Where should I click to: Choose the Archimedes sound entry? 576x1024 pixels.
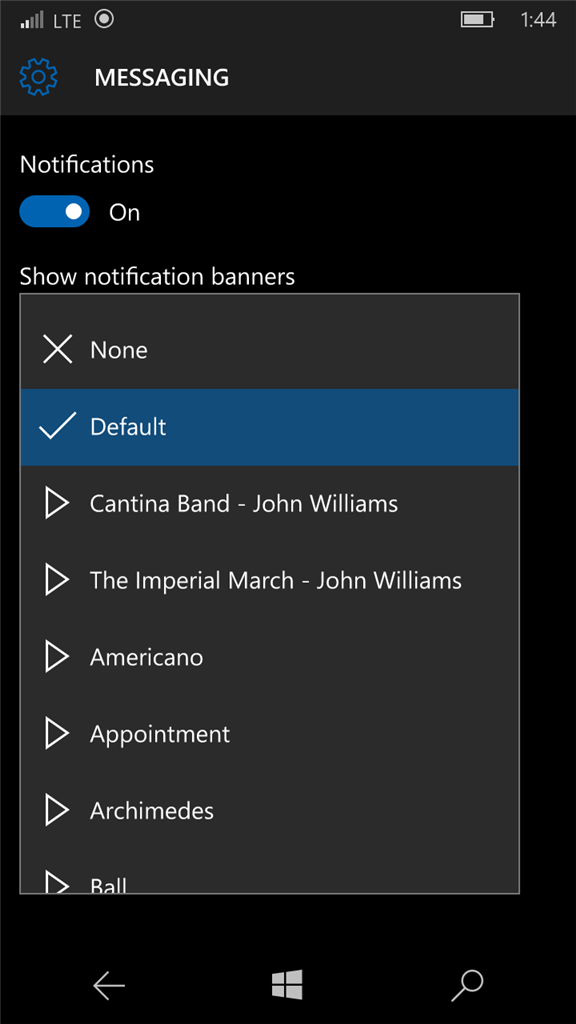(270, 810)
